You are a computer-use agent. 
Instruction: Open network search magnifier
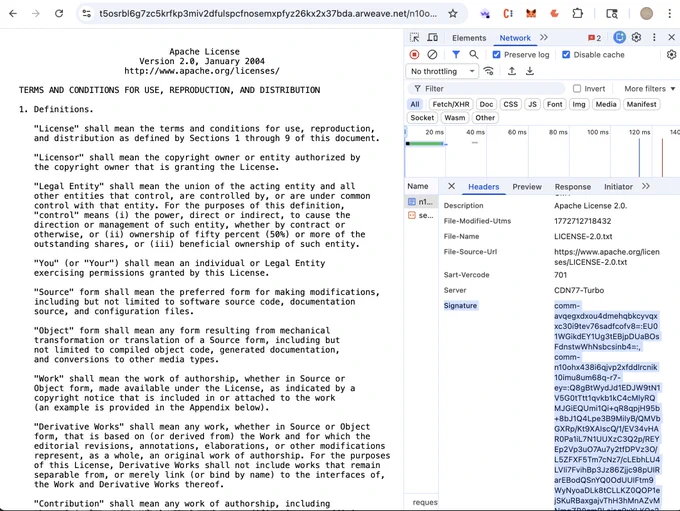474,55
